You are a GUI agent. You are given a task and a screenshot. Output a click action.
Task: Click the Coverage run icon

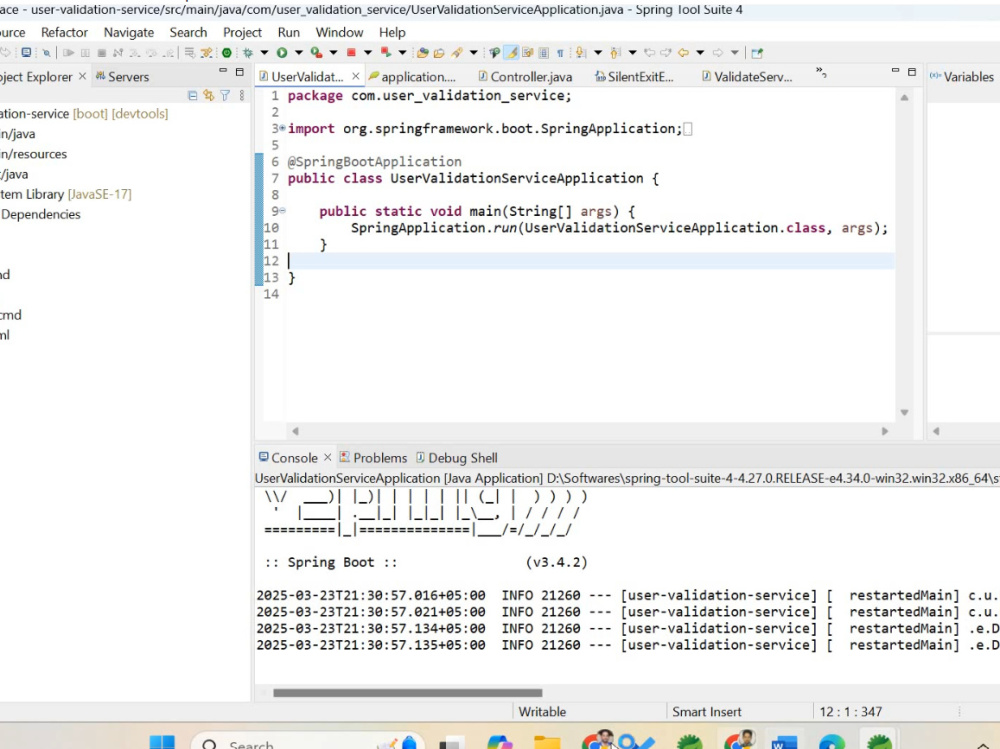pyautogui.click(x=316, y=53)
